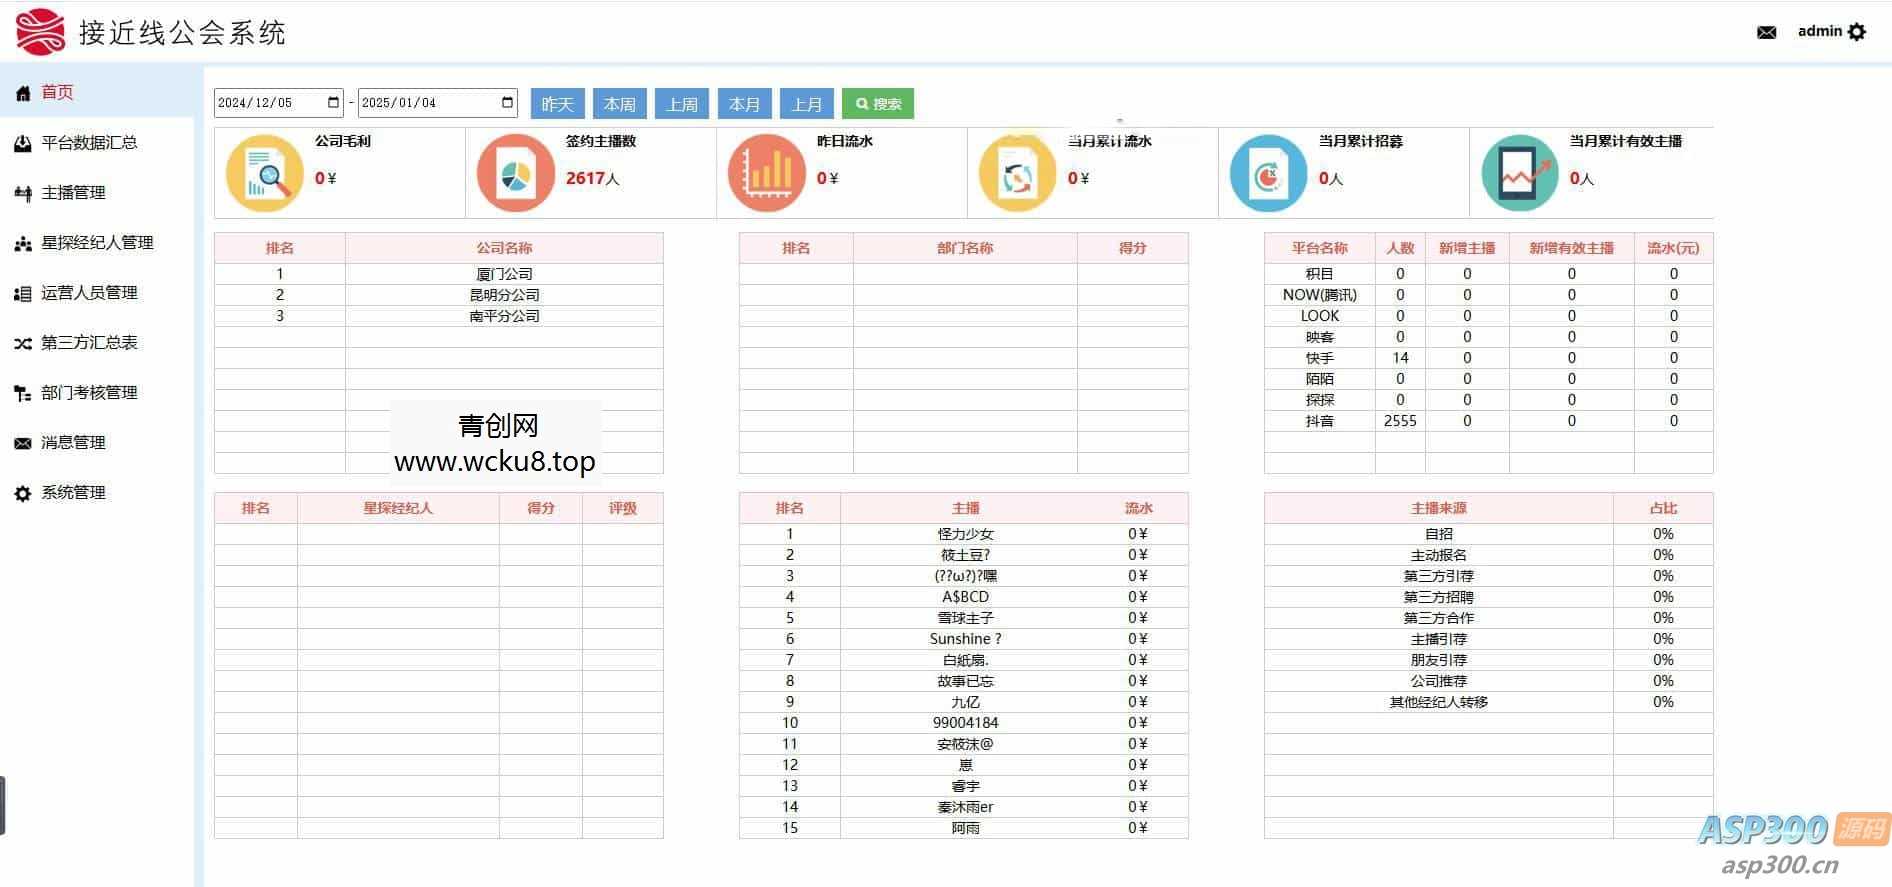1892x887 pixels.
Task: Filter by 昨天 button
Action: 557,104
